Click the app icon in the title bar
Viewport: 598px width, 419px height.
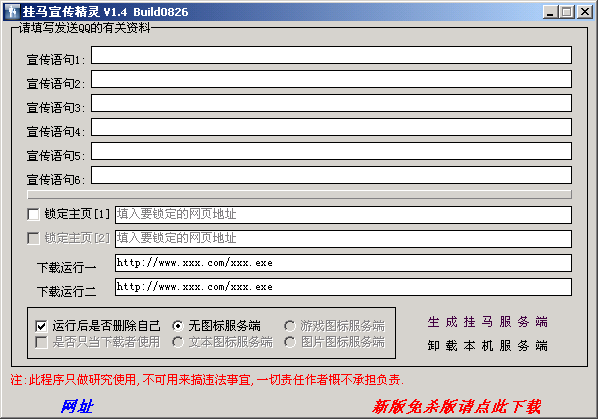coord(13,11)
